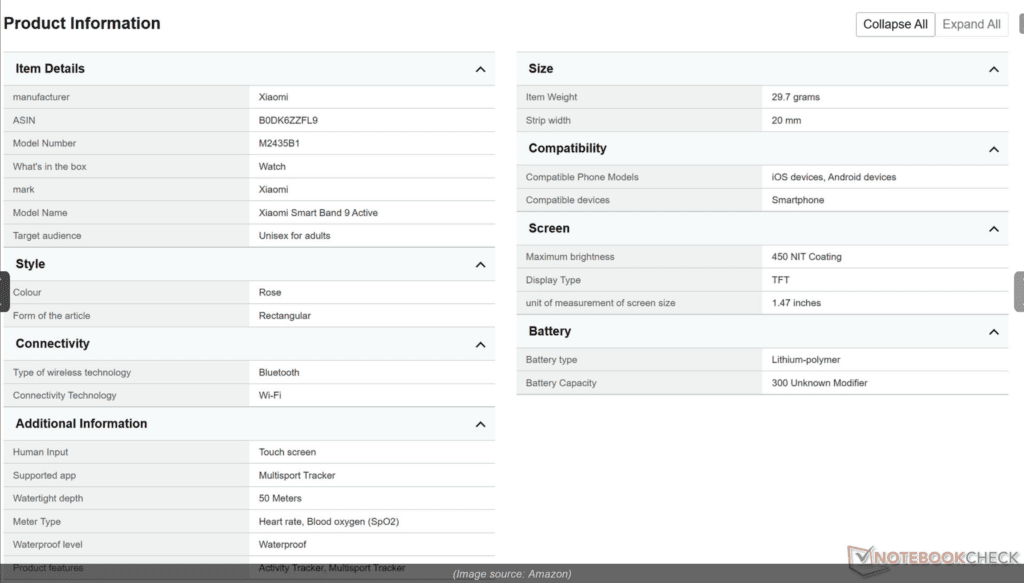Click the 'Item Details' section heading
1024x583 pixels.
(x=50, y=69)
